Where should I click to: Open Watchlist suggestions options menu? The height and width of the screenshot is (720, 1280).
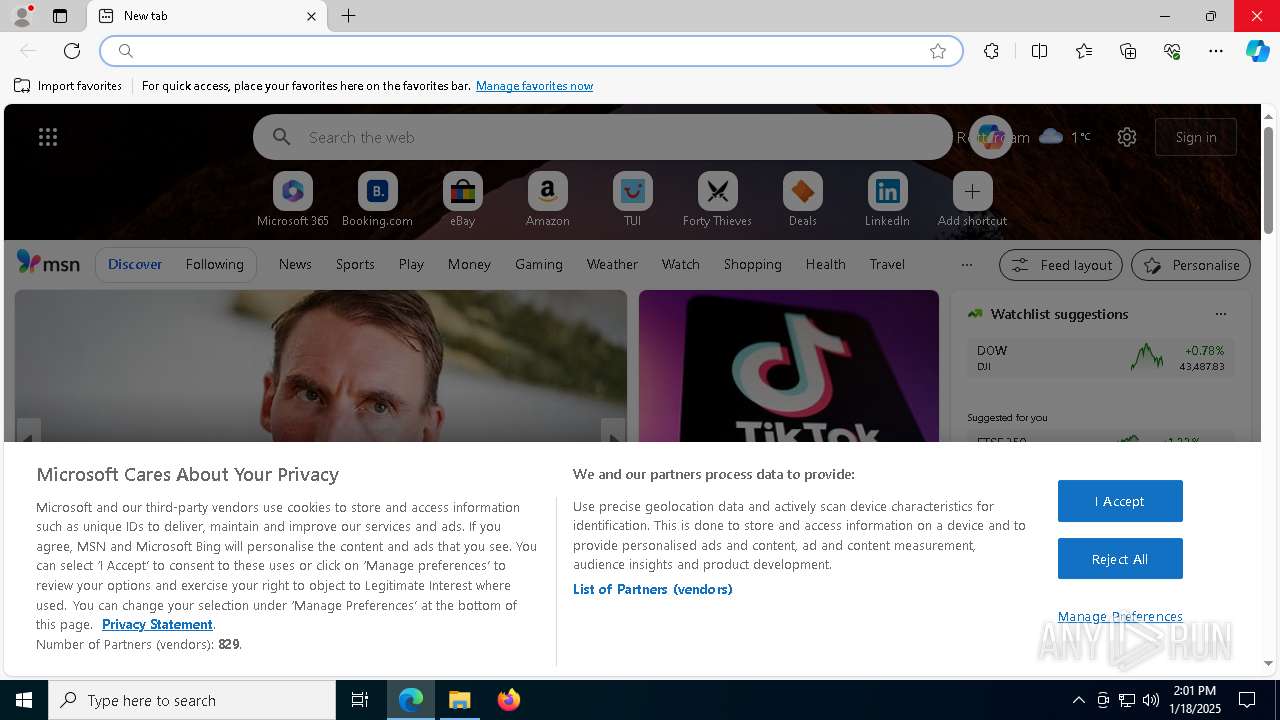pos(1221,314)
